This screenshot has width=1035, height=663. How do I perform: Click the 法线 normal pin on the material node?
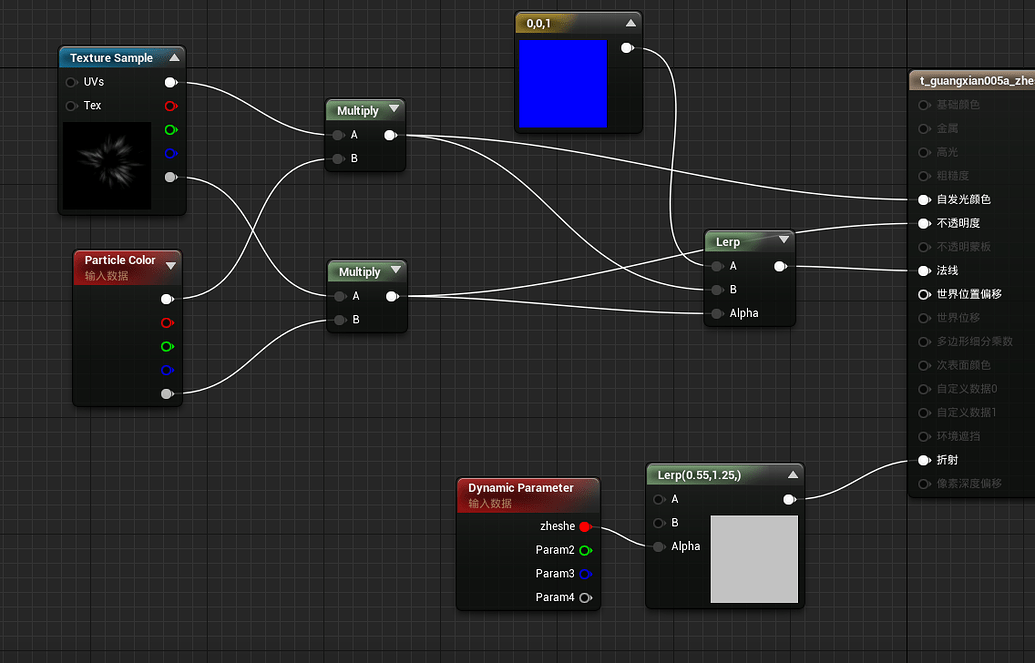[922, 270]
